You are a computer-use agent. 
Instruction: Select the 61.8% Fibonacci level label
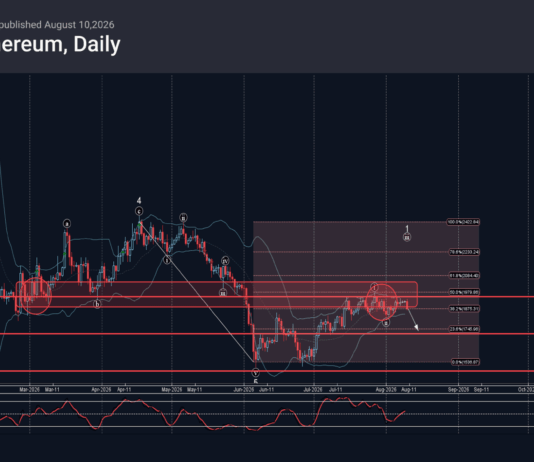(x=464, y=276)
